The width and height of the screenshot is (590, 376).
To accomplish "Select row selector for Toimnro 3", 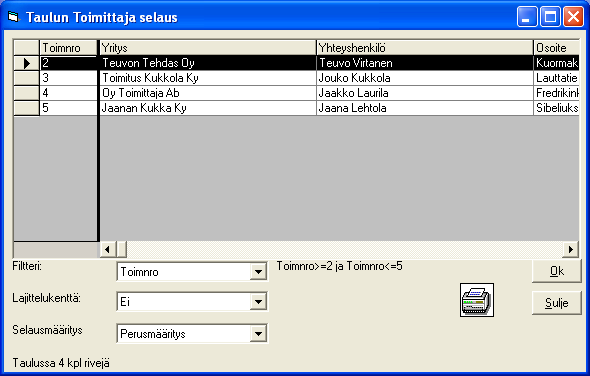I will tap(26, 78).
